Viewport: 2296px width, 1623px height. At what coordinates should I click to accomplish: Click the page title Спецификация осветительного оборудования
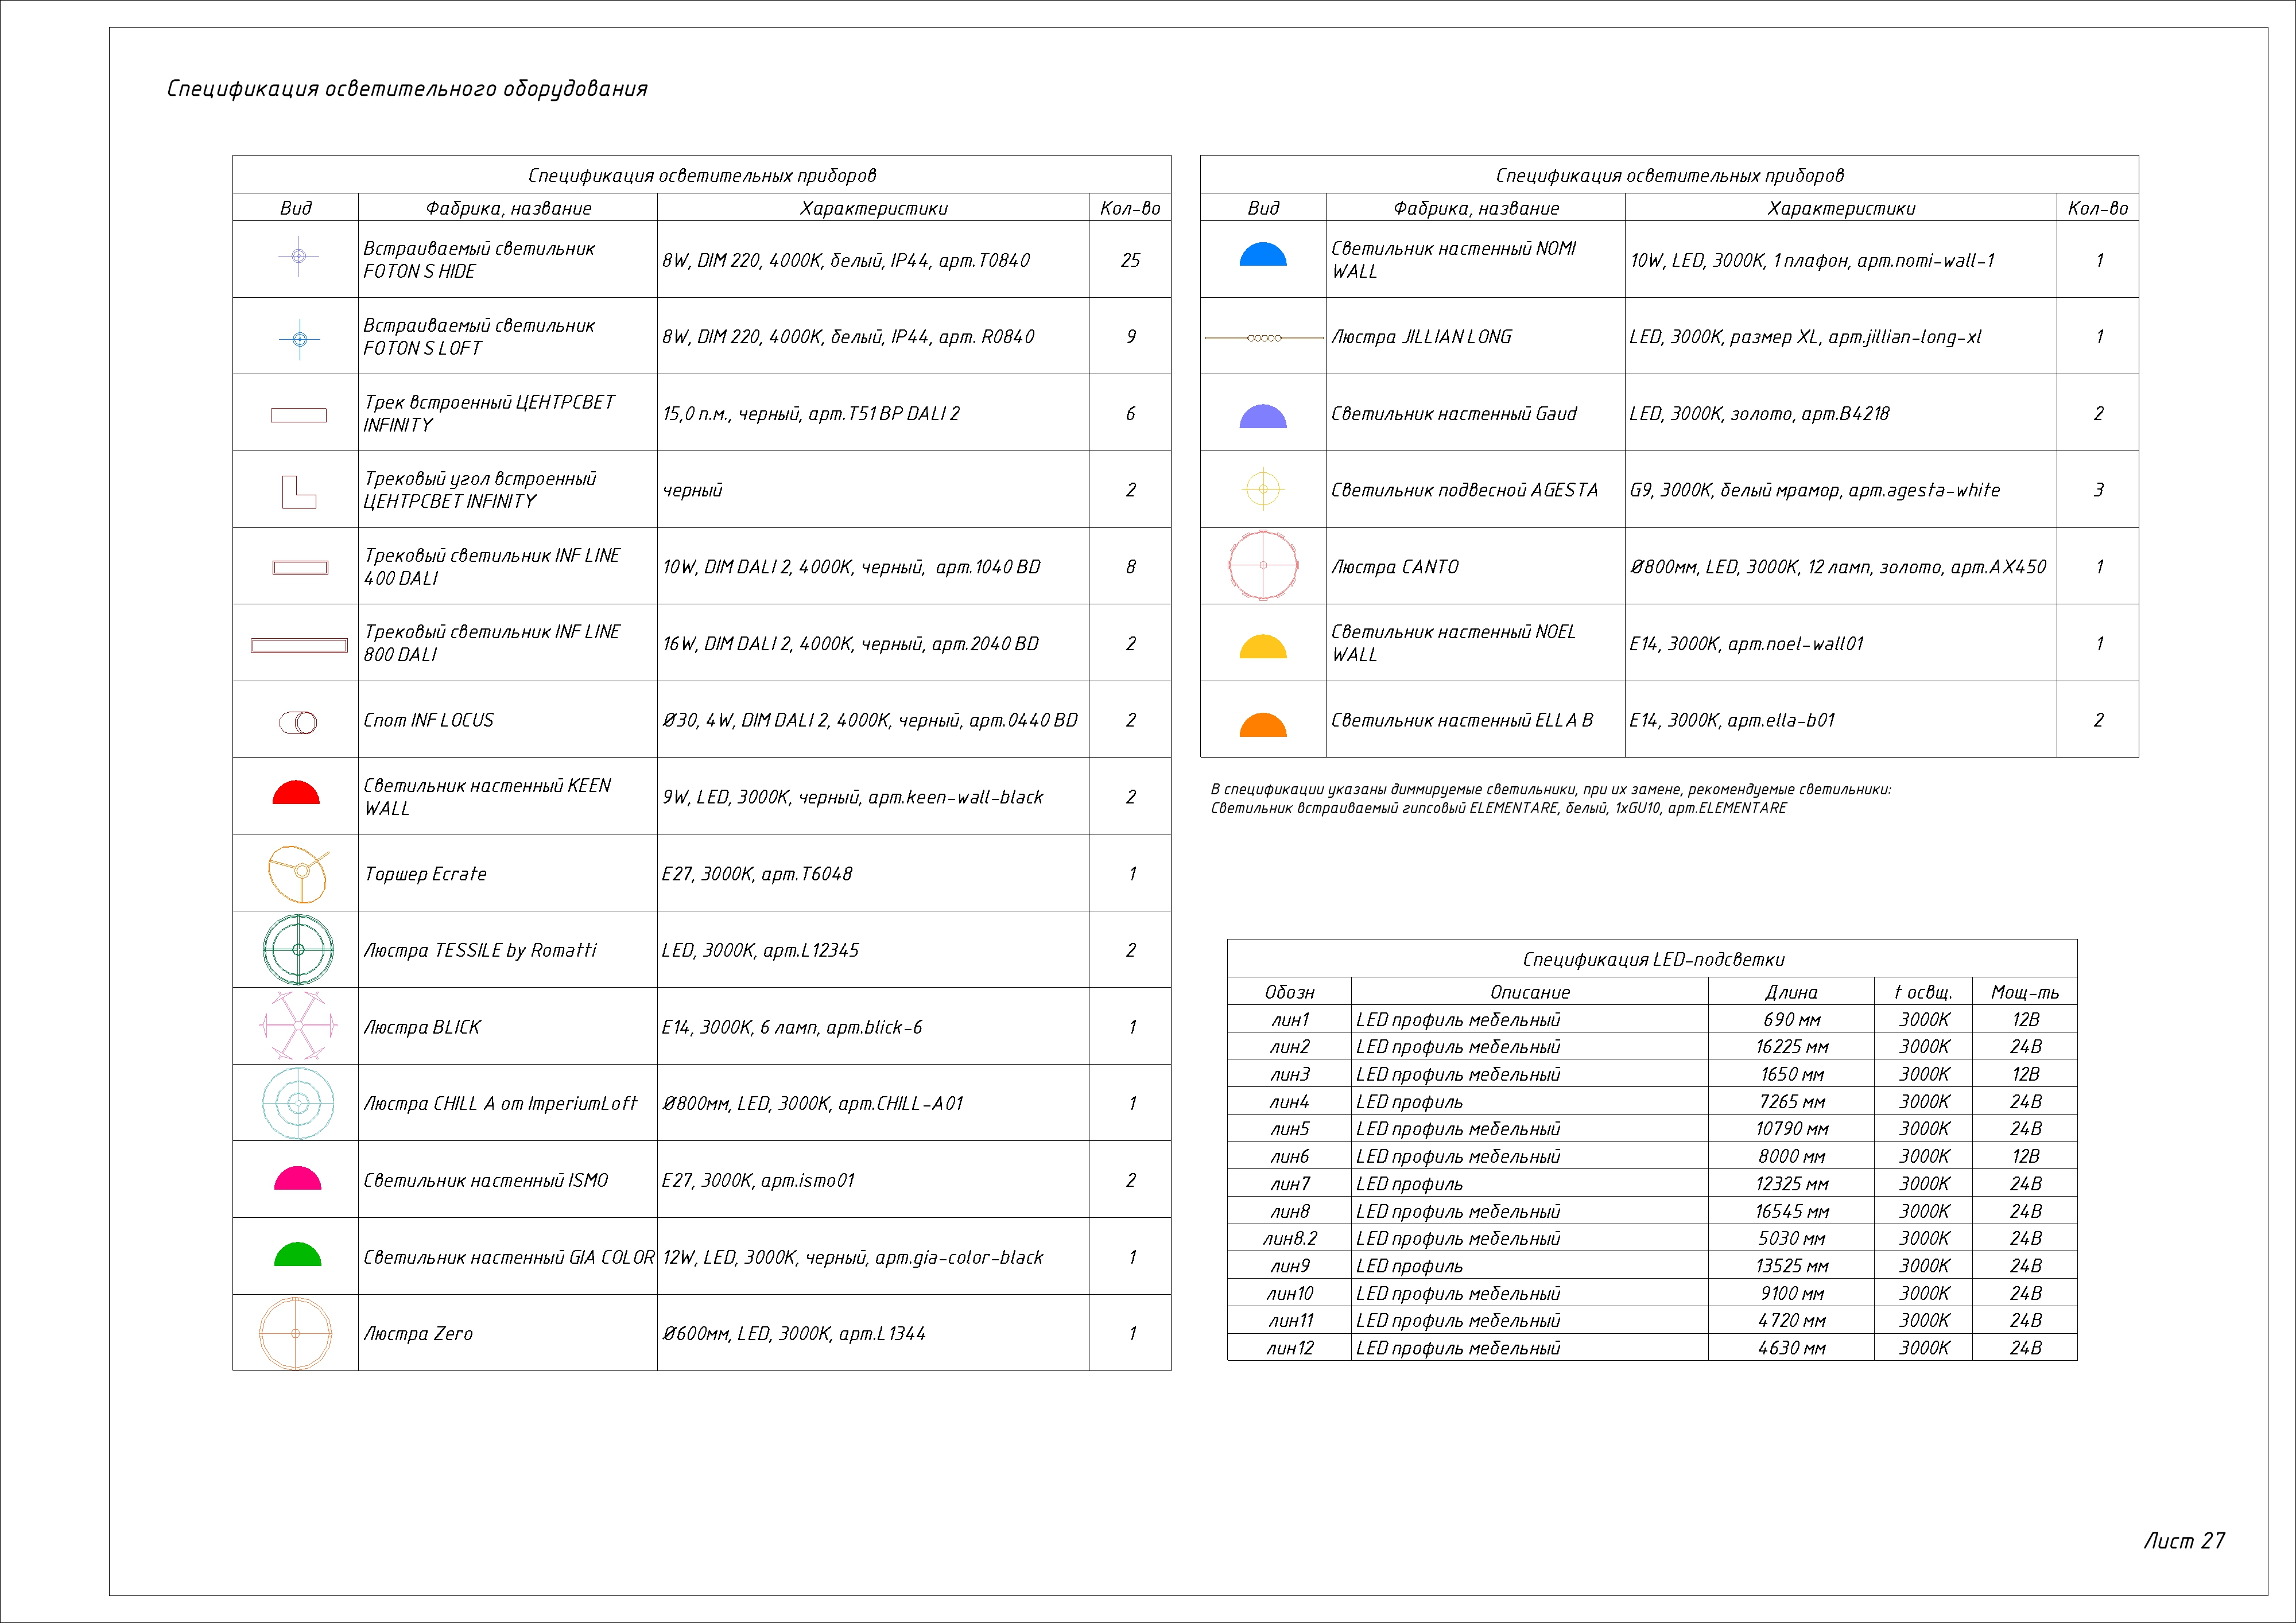[407, 89]
